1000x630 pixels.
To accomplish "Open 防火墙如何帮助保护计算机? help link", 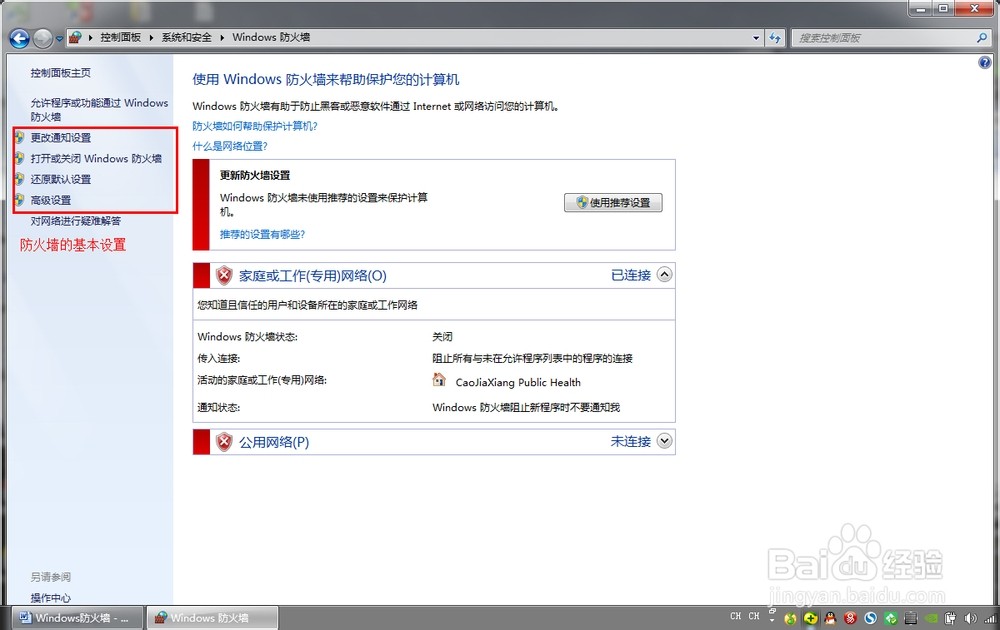I will 255,126.
